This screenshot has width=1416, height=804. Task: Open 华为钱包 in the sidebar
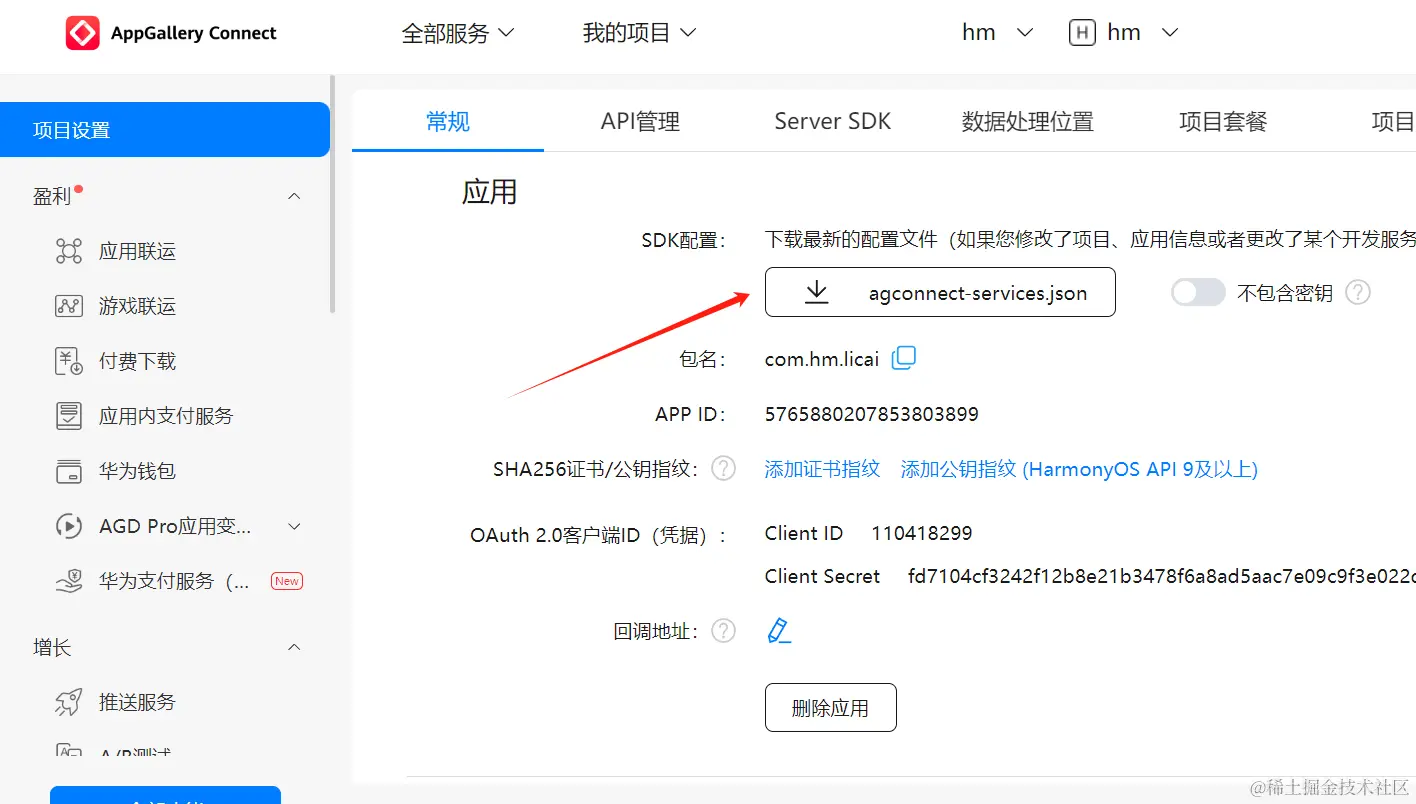137,471
